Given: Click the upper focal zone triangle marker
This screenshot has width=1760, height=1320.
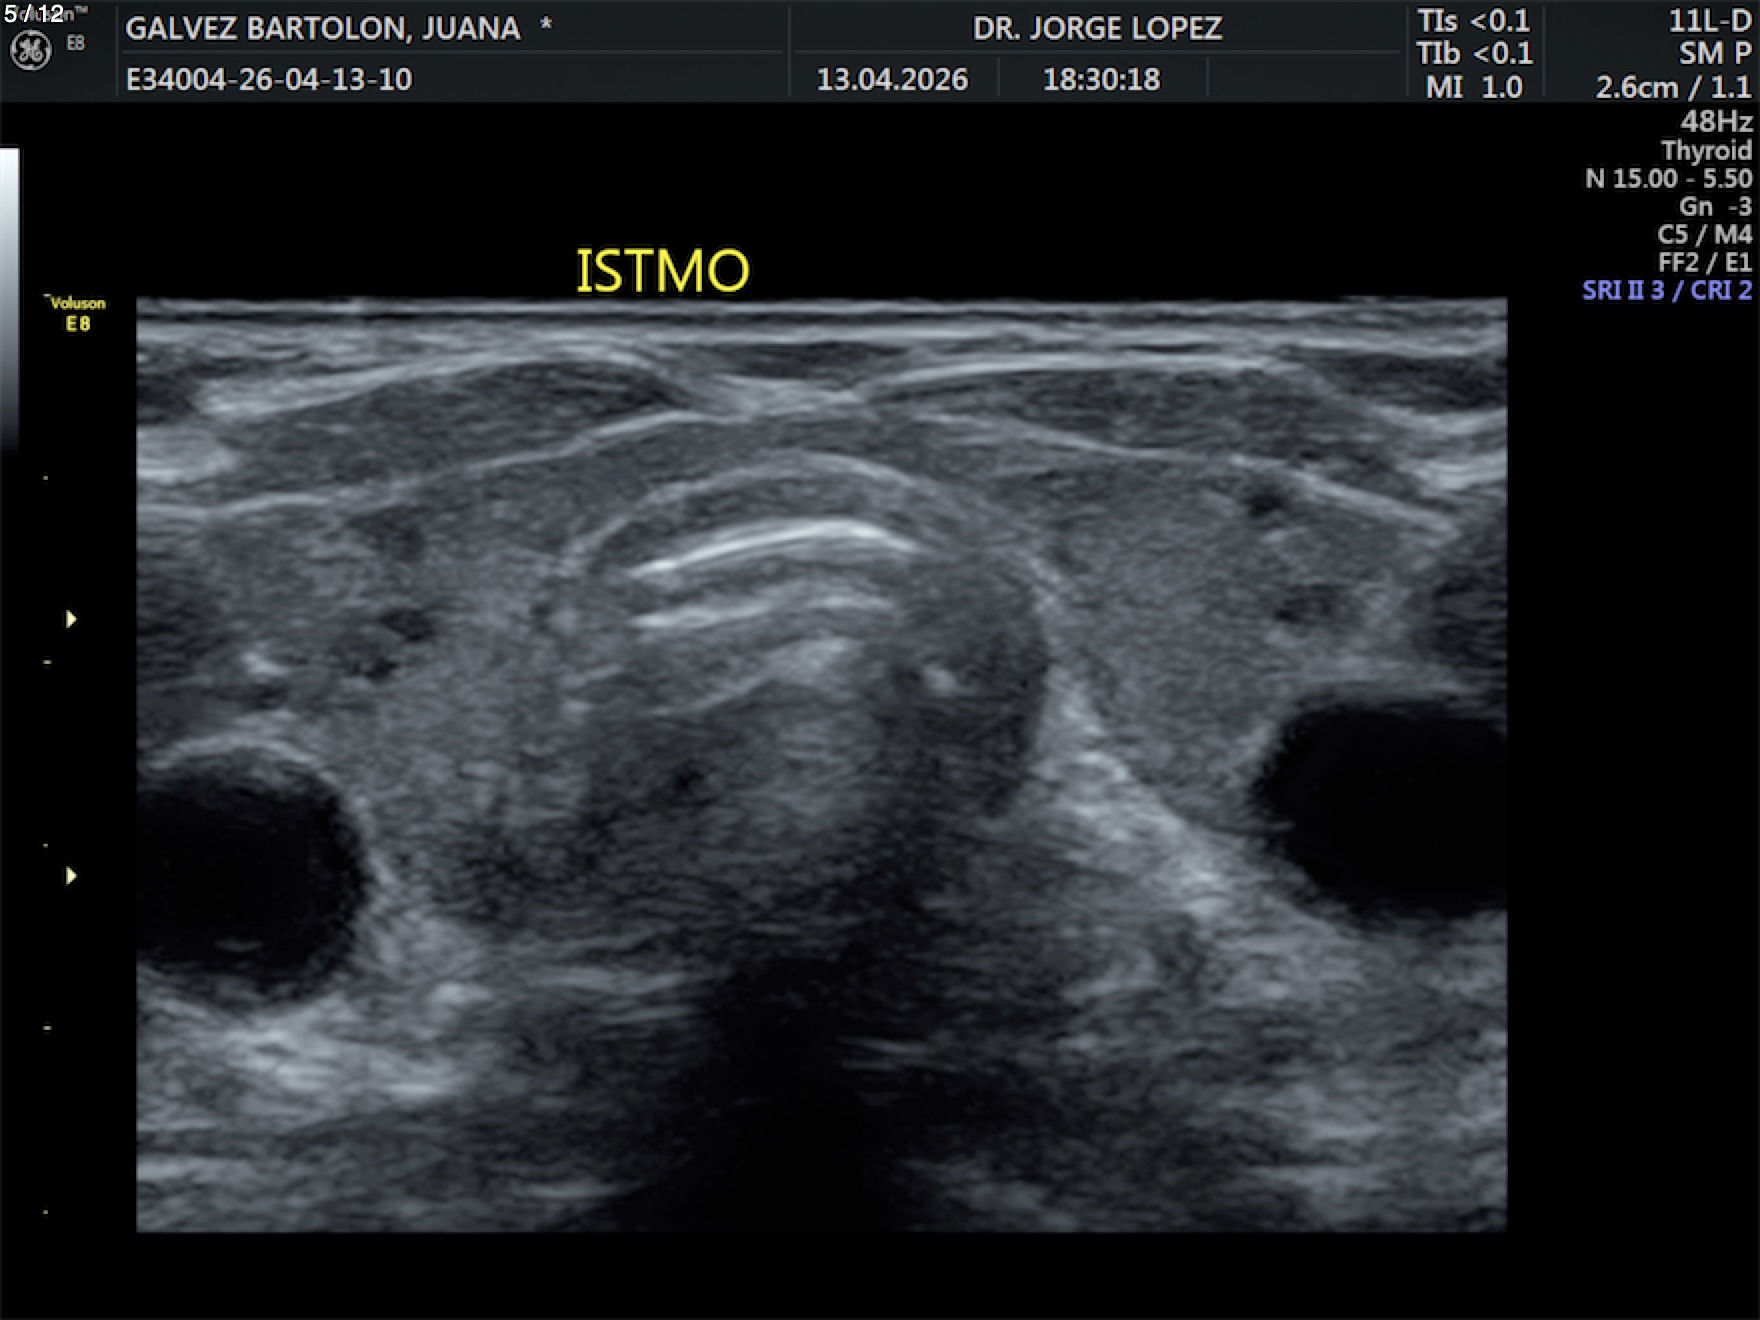Looking at the screenshot, I should point(71,619).
